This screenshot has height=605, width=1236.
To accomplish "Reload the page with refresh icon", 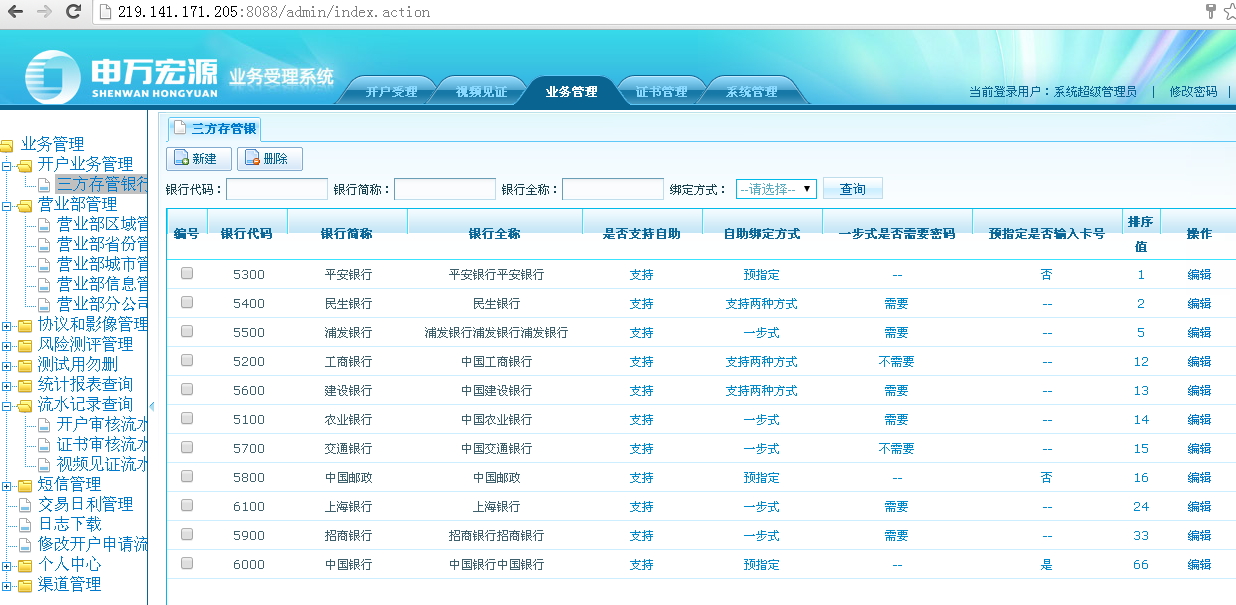I will [x=73, y=12].
